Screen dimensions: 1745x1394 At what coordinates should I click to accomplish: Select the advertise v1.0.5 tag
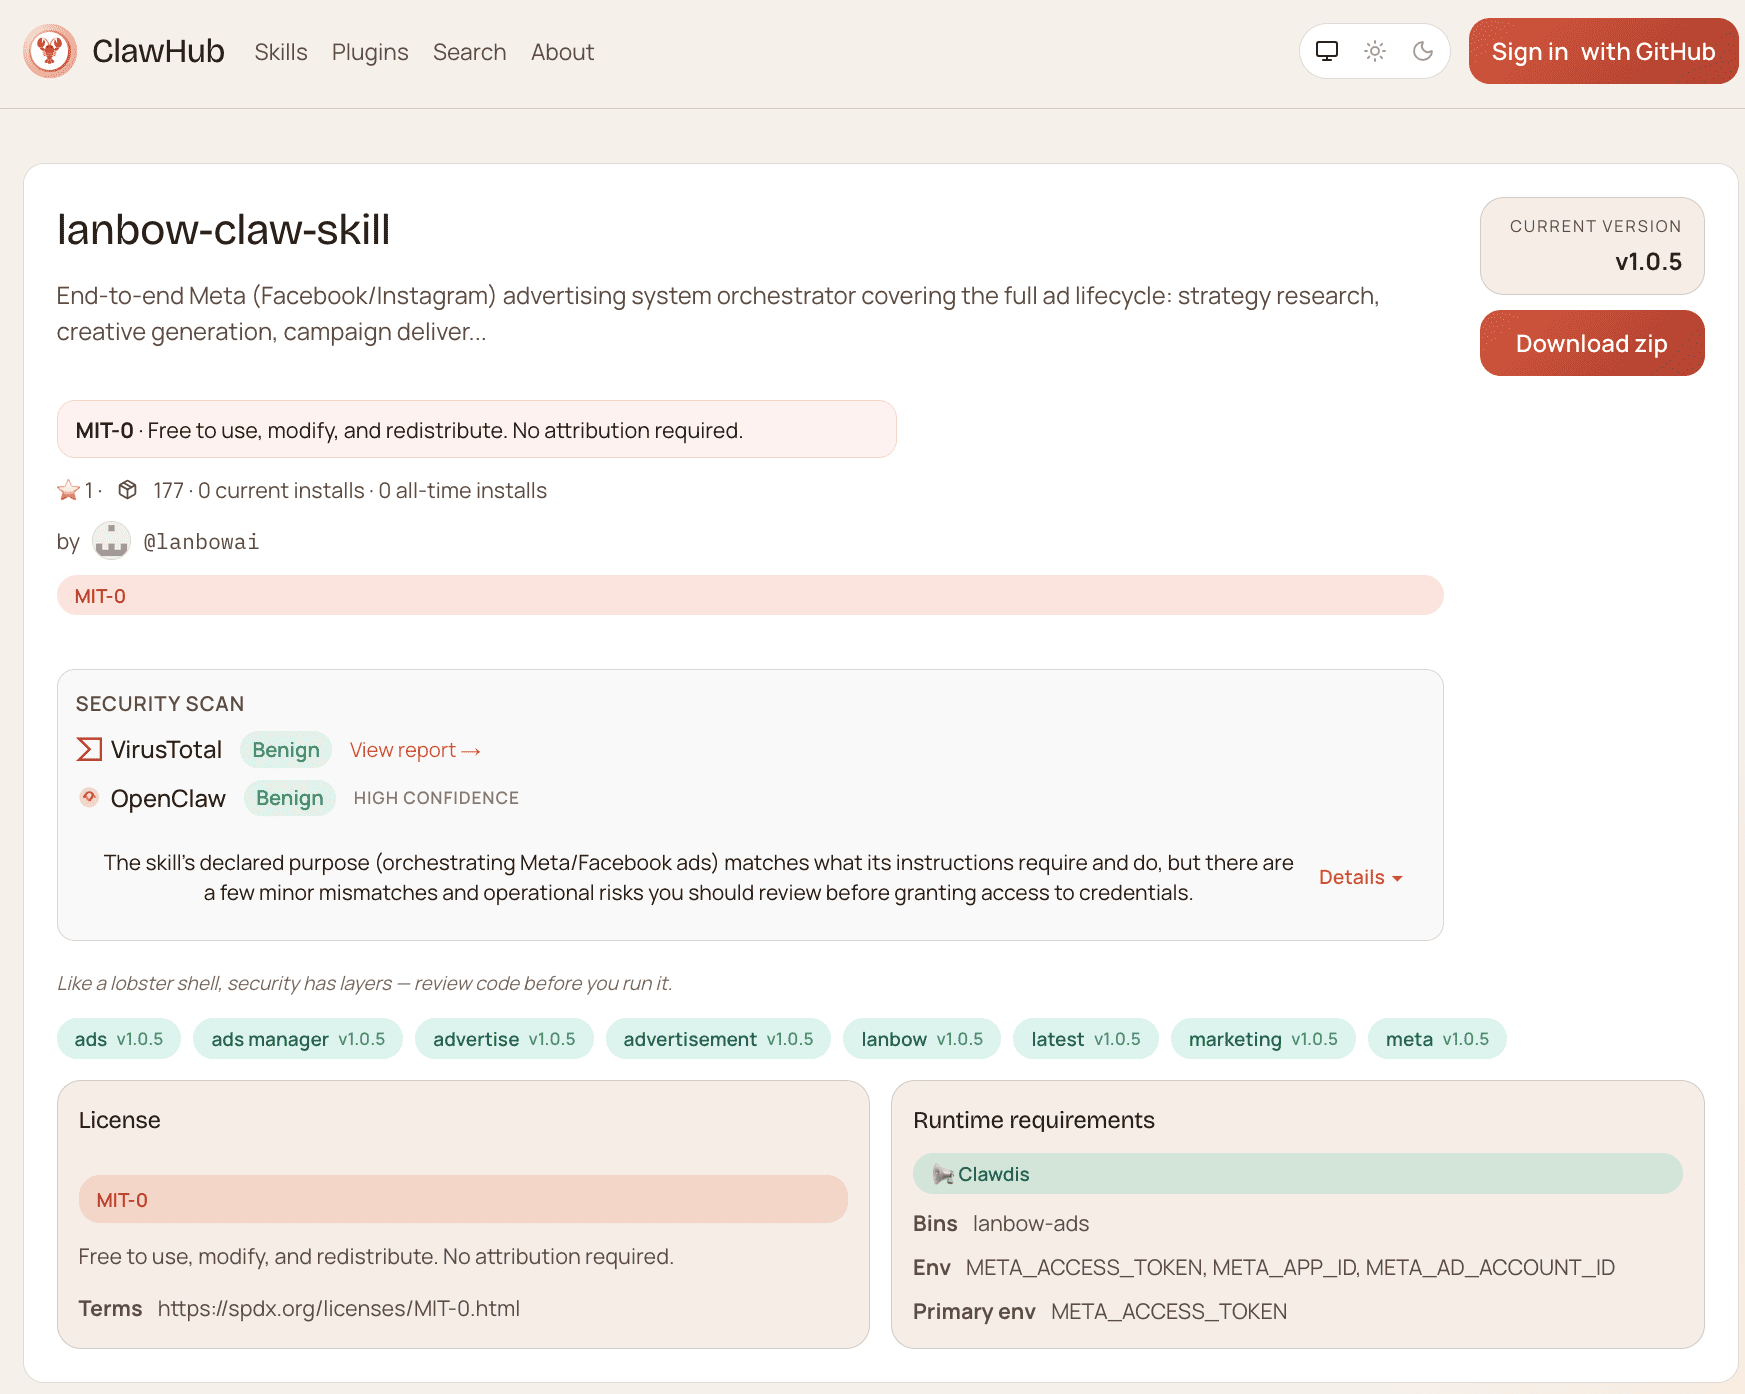(504, 1039)
